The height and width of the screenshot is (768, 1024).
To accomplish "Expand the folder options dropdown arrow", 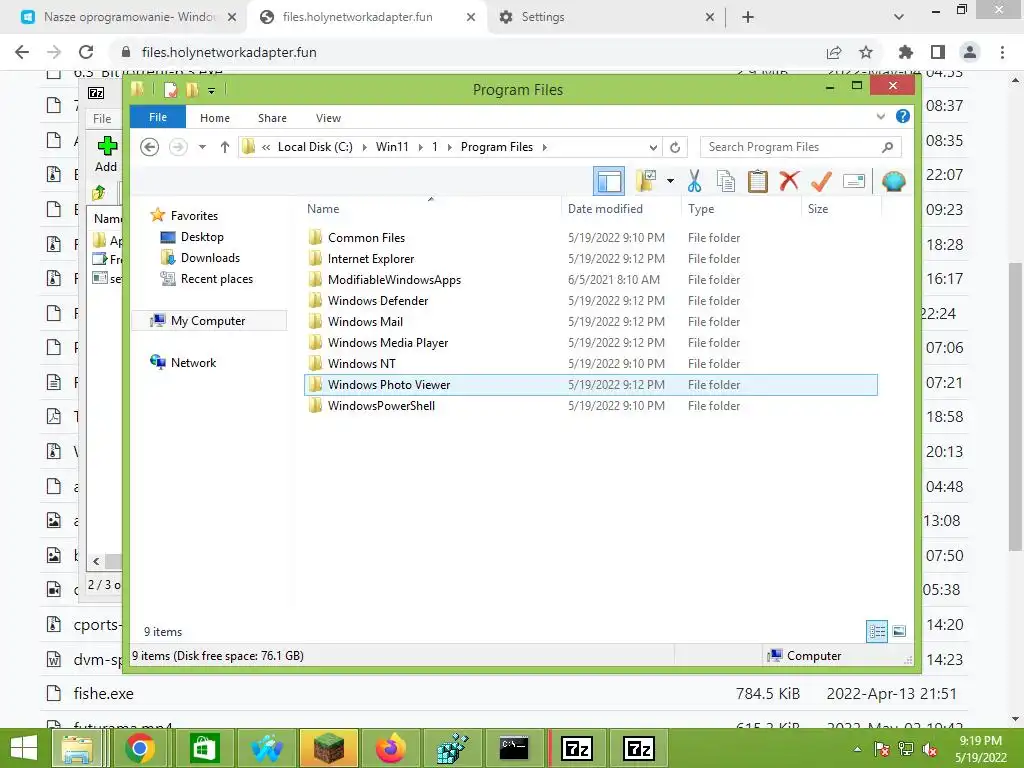I will [670, 181].
